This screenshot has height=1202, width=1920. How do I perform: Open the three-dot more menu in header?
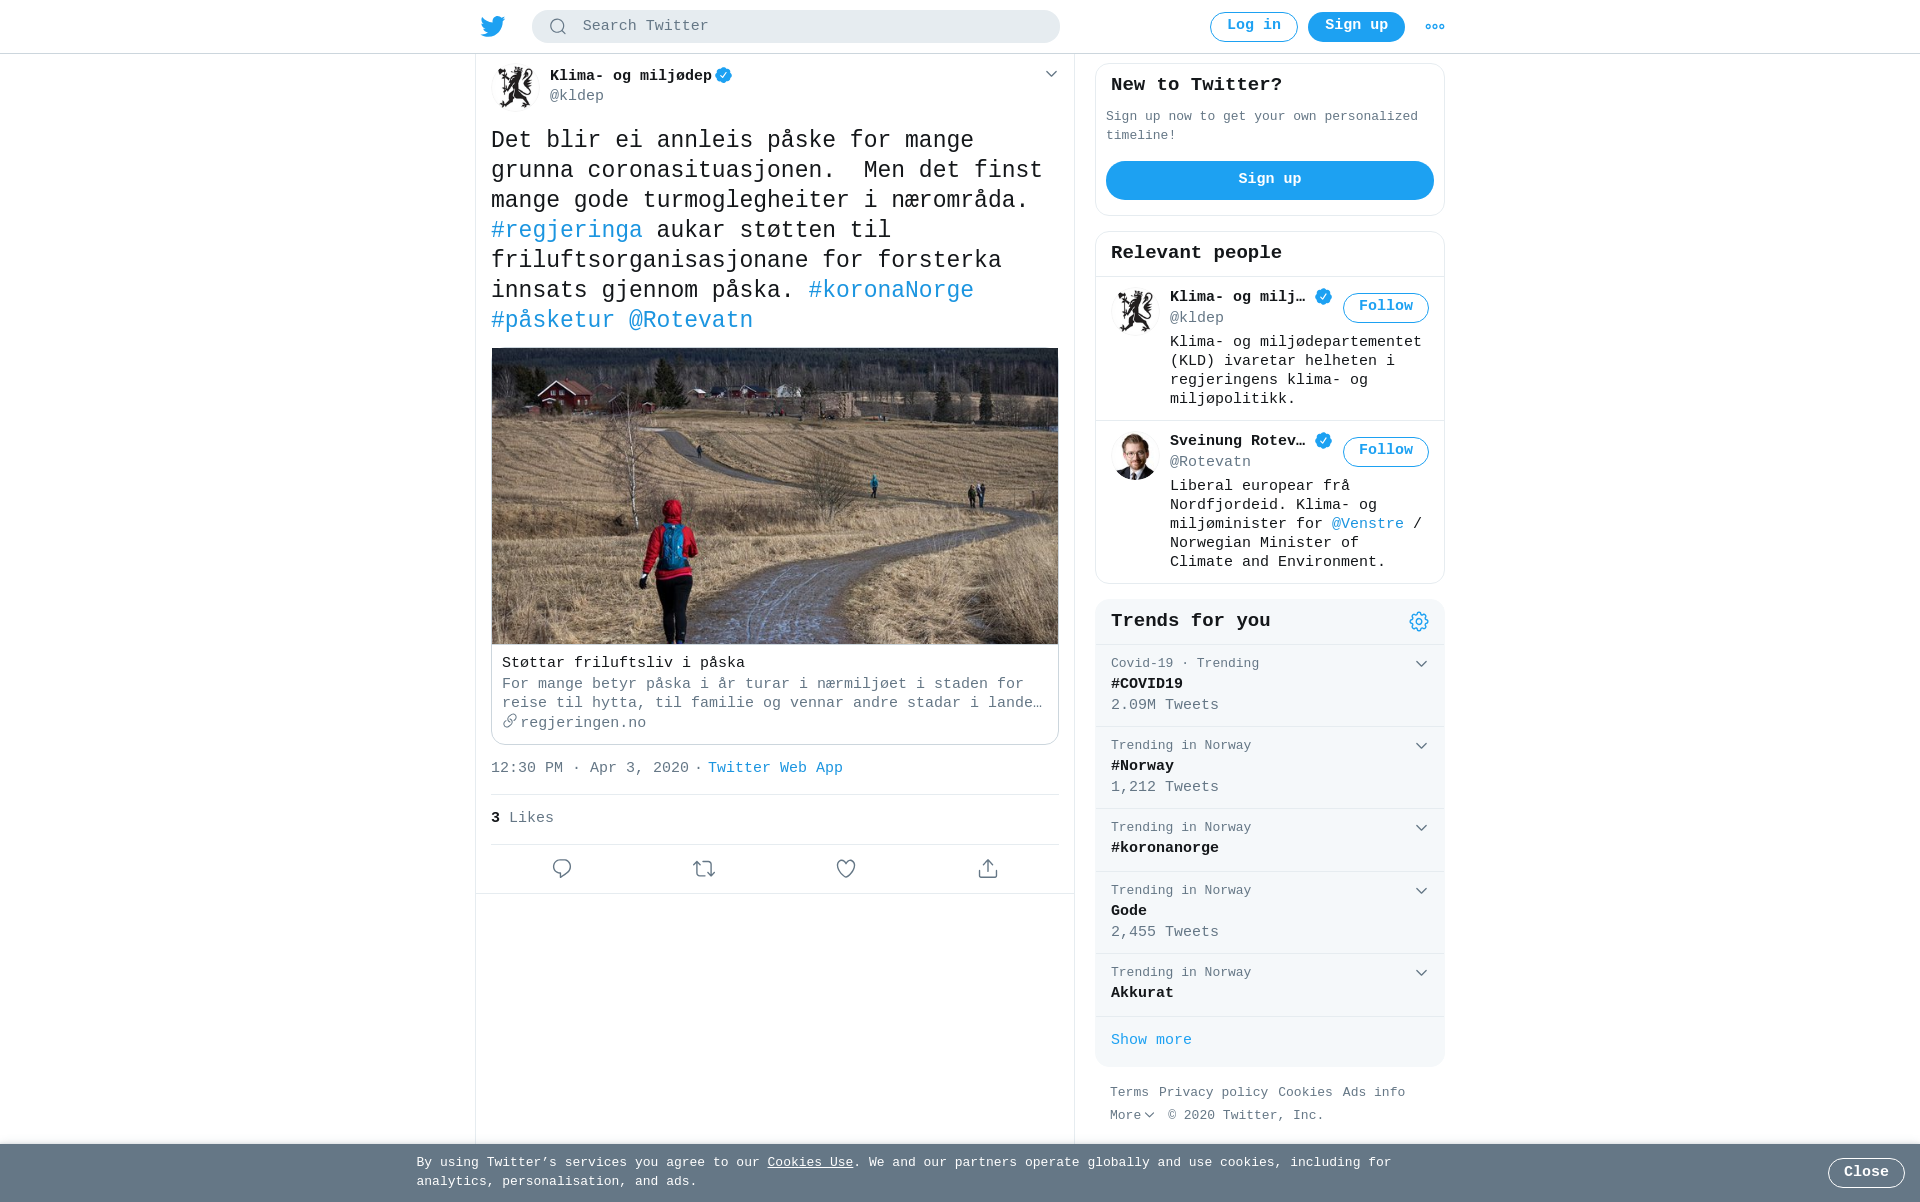point(1435,27)
